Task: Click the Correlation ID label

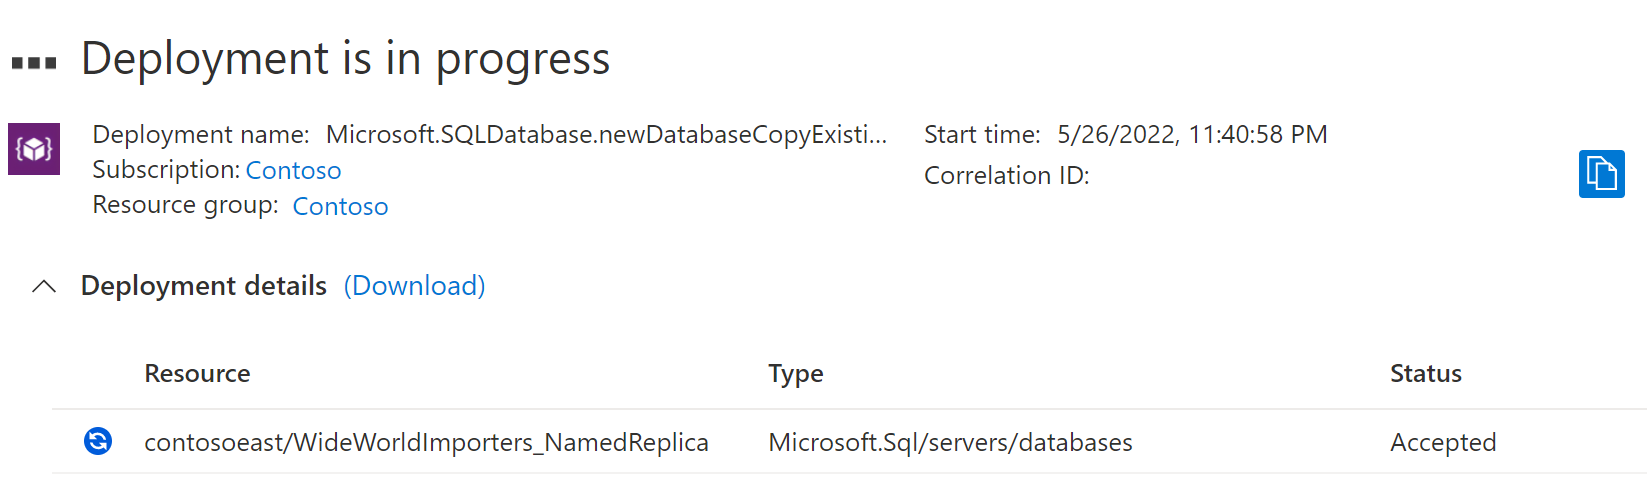Action: (1006, 175)
